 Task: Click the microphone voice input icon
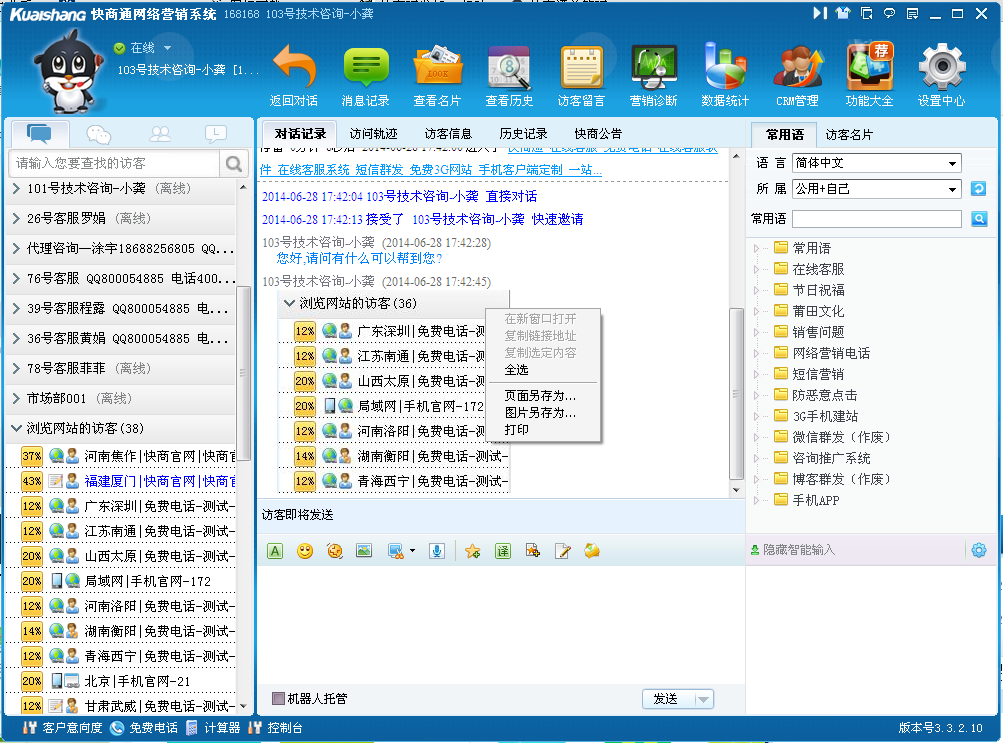437,550
